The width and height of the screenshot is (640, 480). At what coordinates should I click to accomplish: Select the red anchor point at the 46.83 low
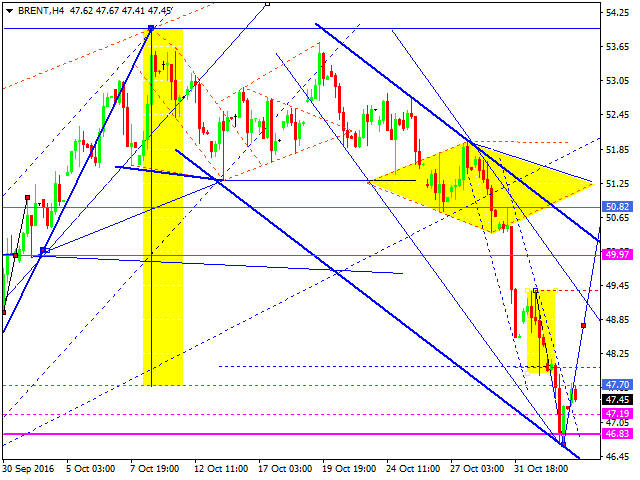[x=563, y=444]
